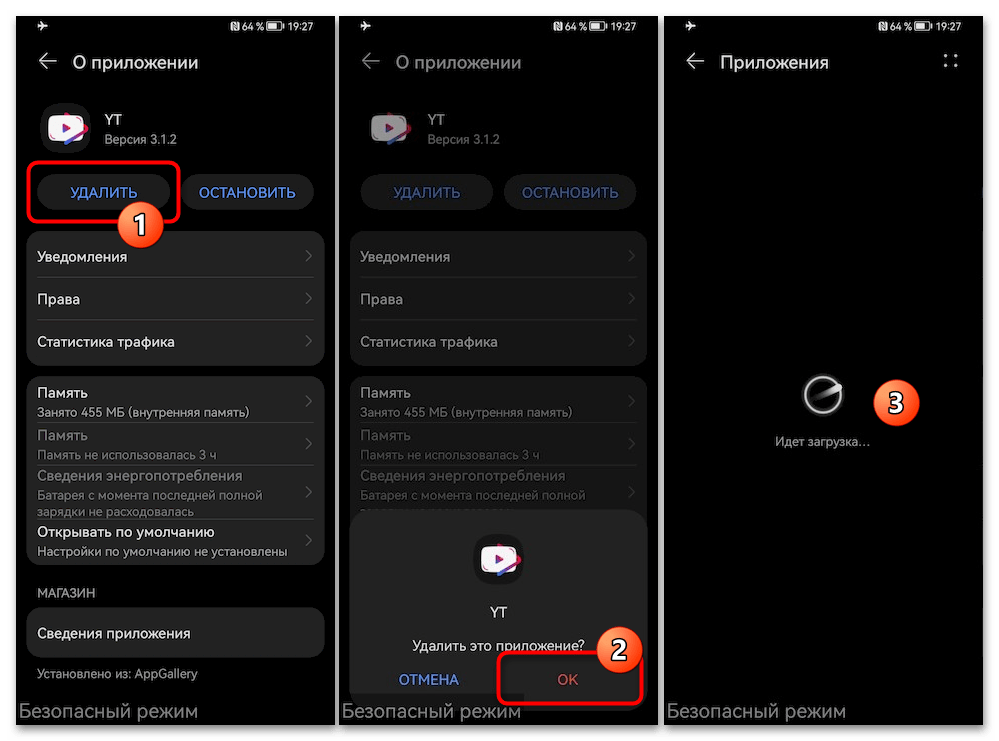This screenshot has width=999, height=741.
Task: Tap ОСТАНОВИТЬ in the first screen
Action: [x=247, y=192]
